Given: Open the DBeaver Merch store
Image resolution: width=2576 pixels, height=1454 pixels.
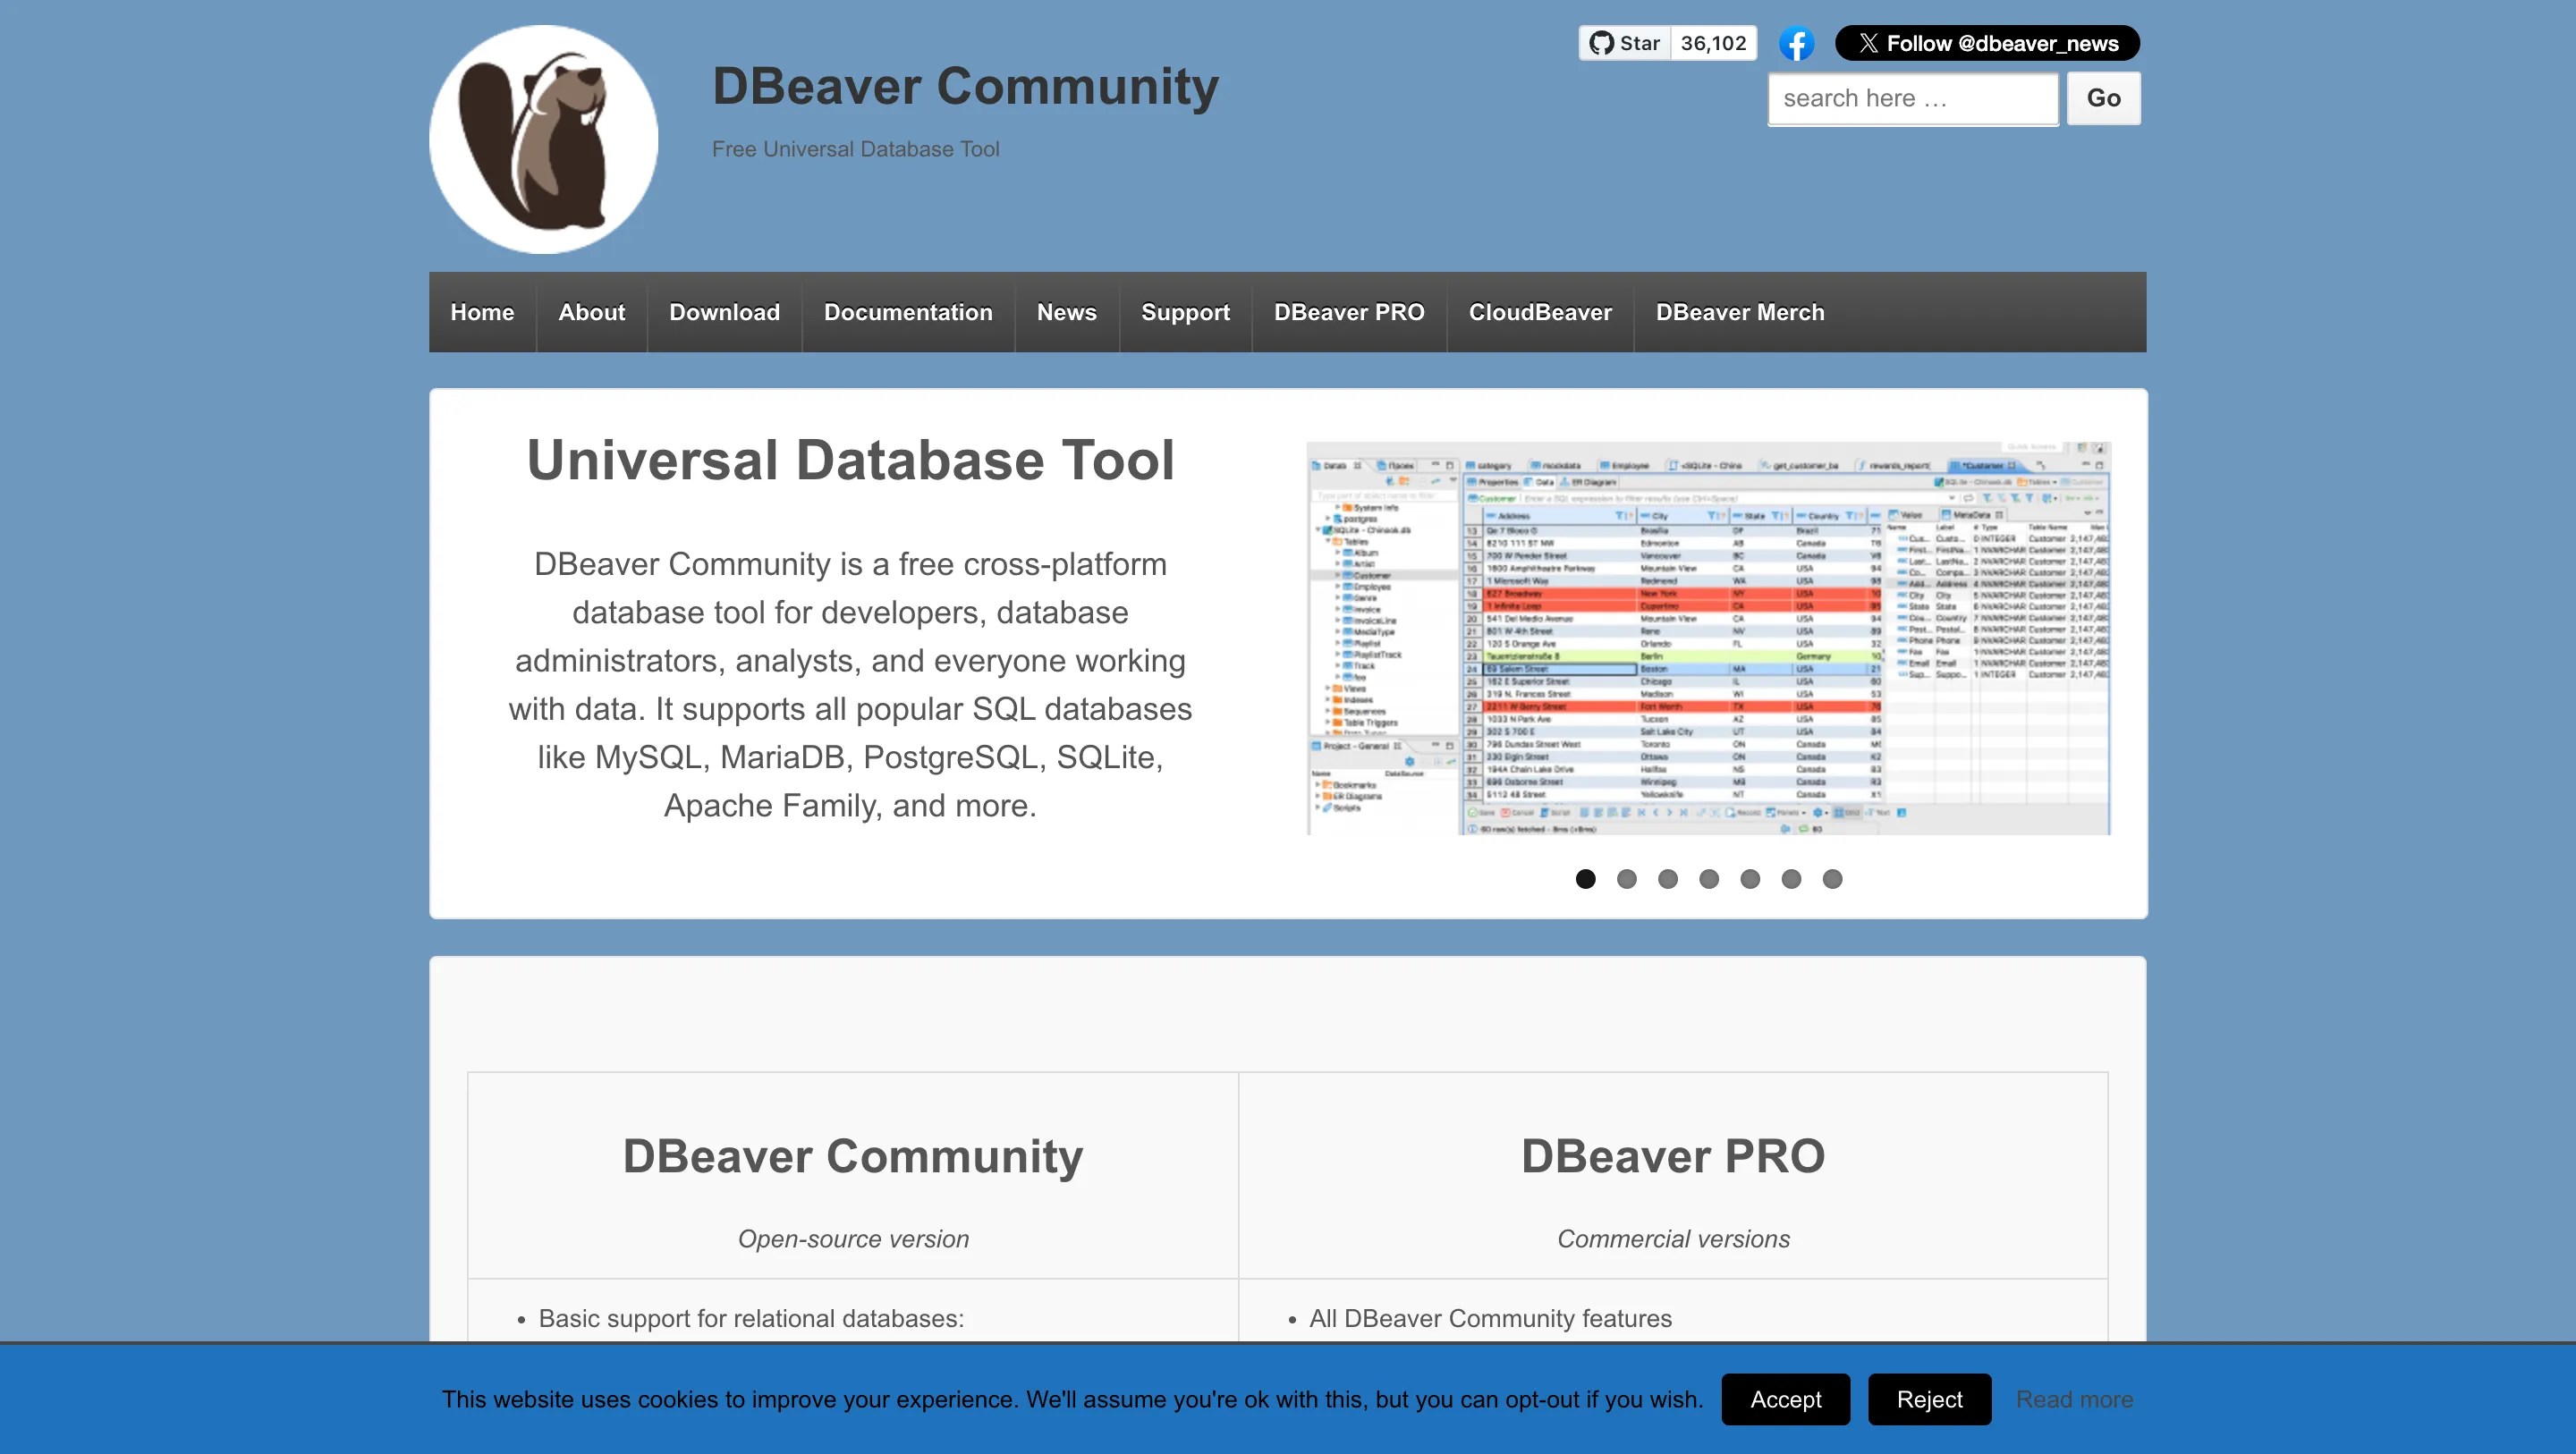Looking at the screenshot, I should click(x=1739, y=312).
